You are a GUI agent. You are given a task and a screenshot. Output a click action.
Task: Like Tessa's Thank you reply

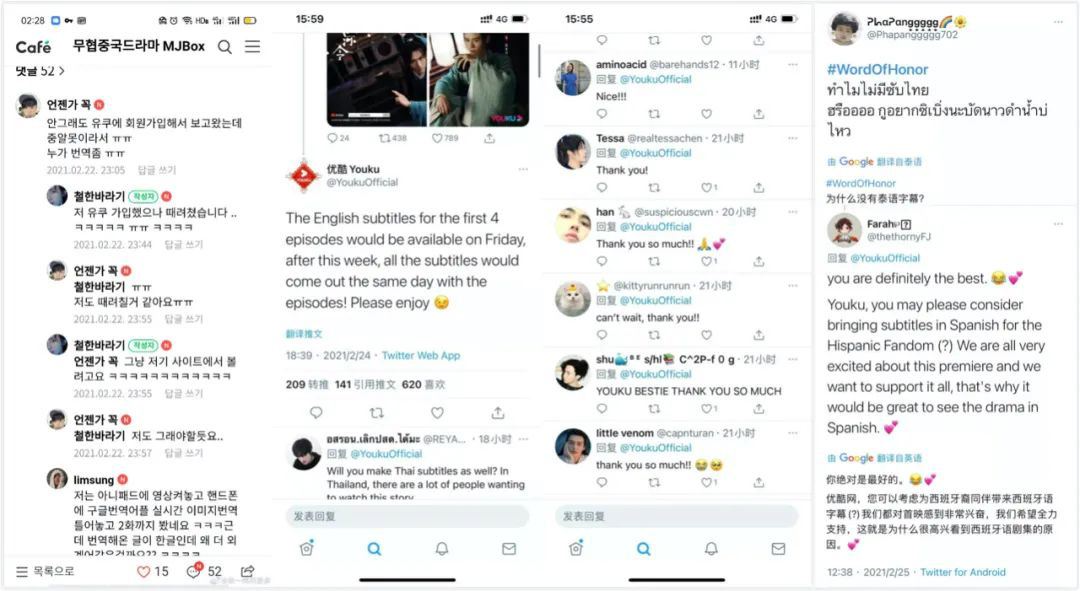[706, 187]
